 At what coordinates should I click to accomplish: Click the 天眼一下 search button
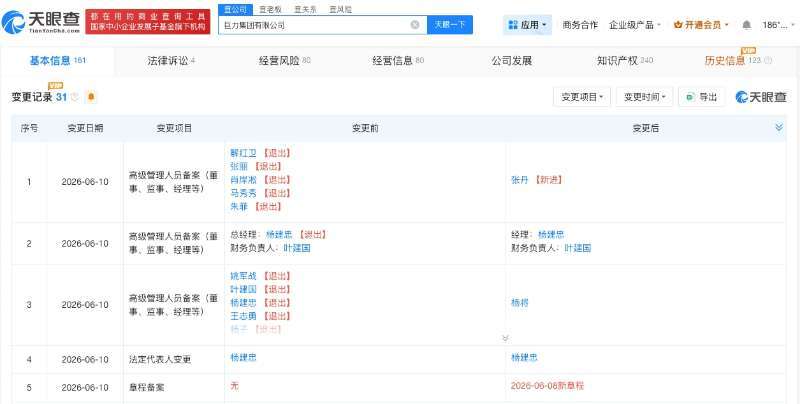click(x=450, y=24)
